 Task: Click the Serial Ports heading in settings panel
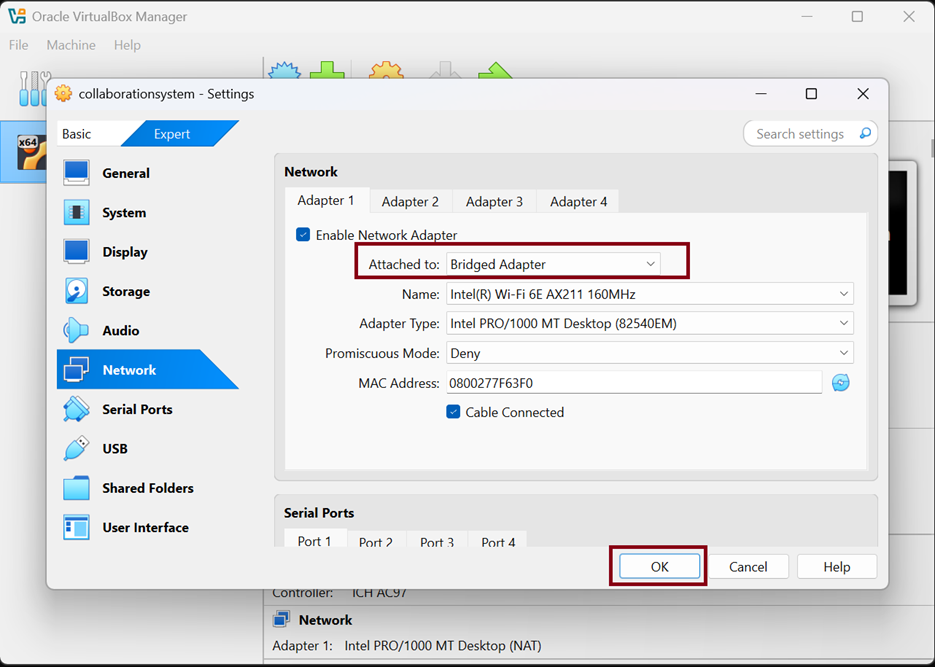click(x=319, y=513)
